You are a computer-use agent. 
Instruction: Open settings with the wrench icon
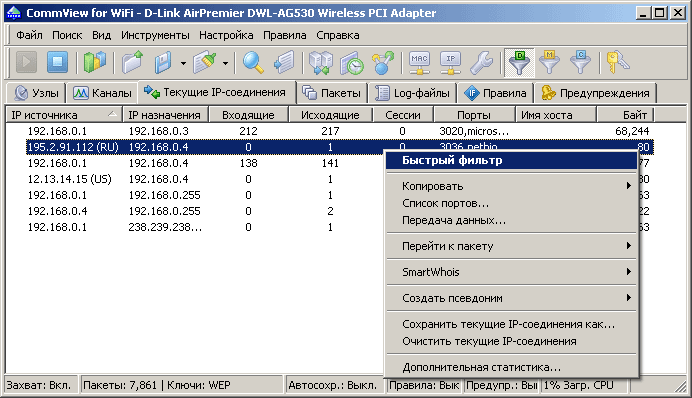(481, 62)
